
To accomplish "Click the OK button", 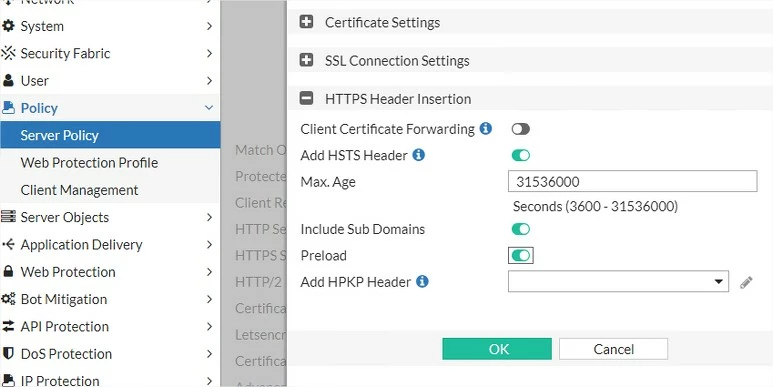I will click(x=497, y=349).
